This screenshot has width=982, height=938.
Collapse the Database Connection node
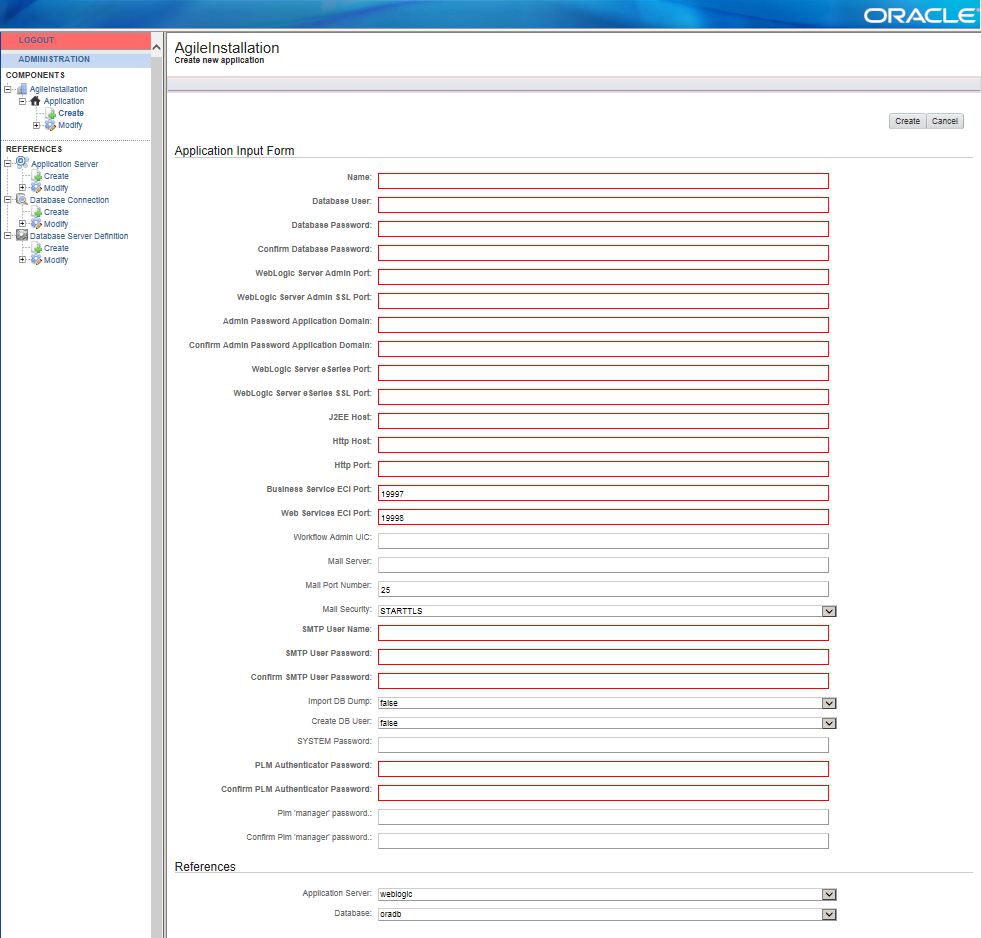tap(8, 200)
